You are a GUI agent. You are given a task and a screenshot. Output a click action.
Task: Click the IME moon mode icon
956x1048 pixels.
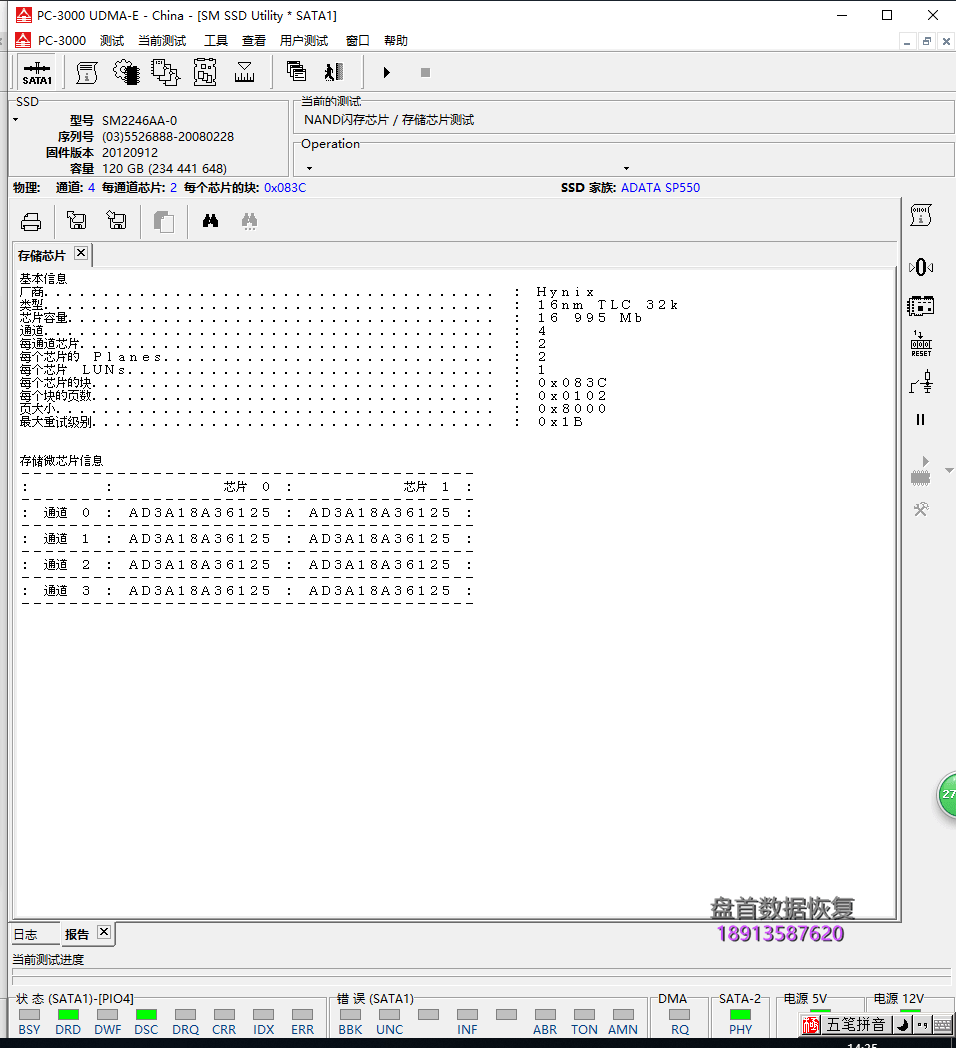[x=903, y=1024]
